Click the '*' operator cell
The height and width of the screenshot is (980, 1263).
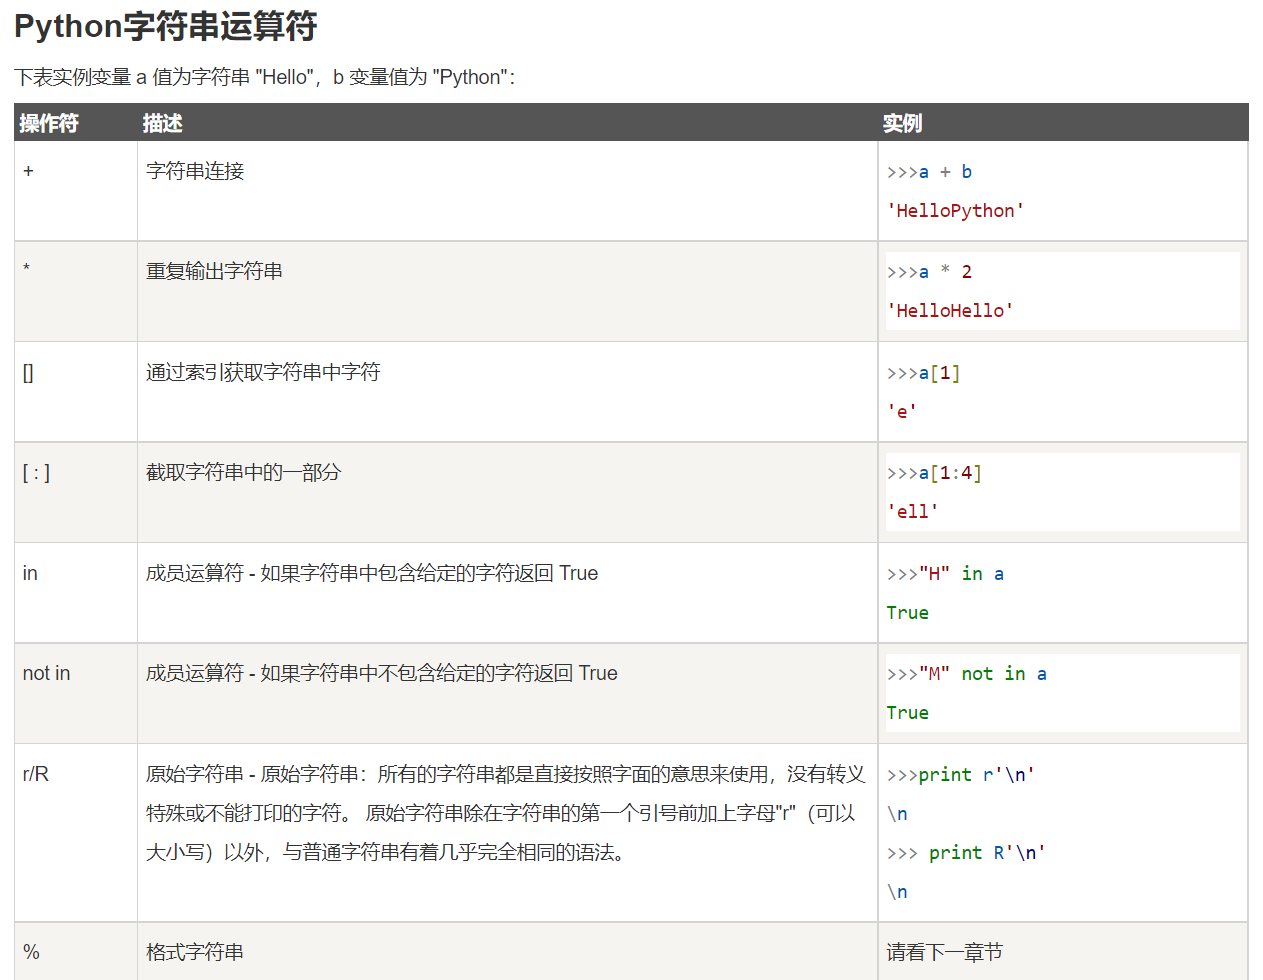pos(76,291)
